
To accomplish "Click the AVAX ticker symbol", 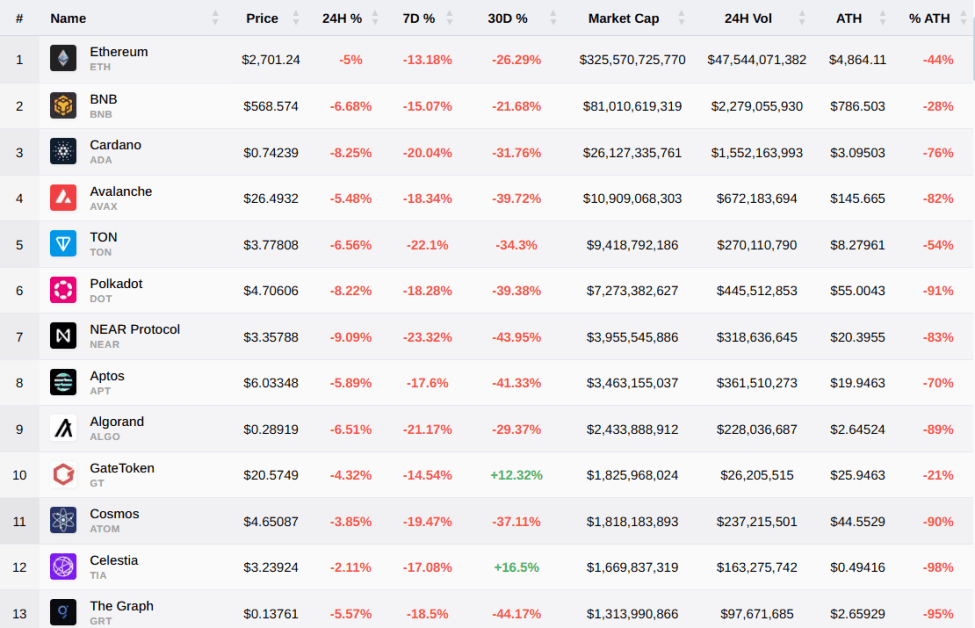I will click(103, 206).
